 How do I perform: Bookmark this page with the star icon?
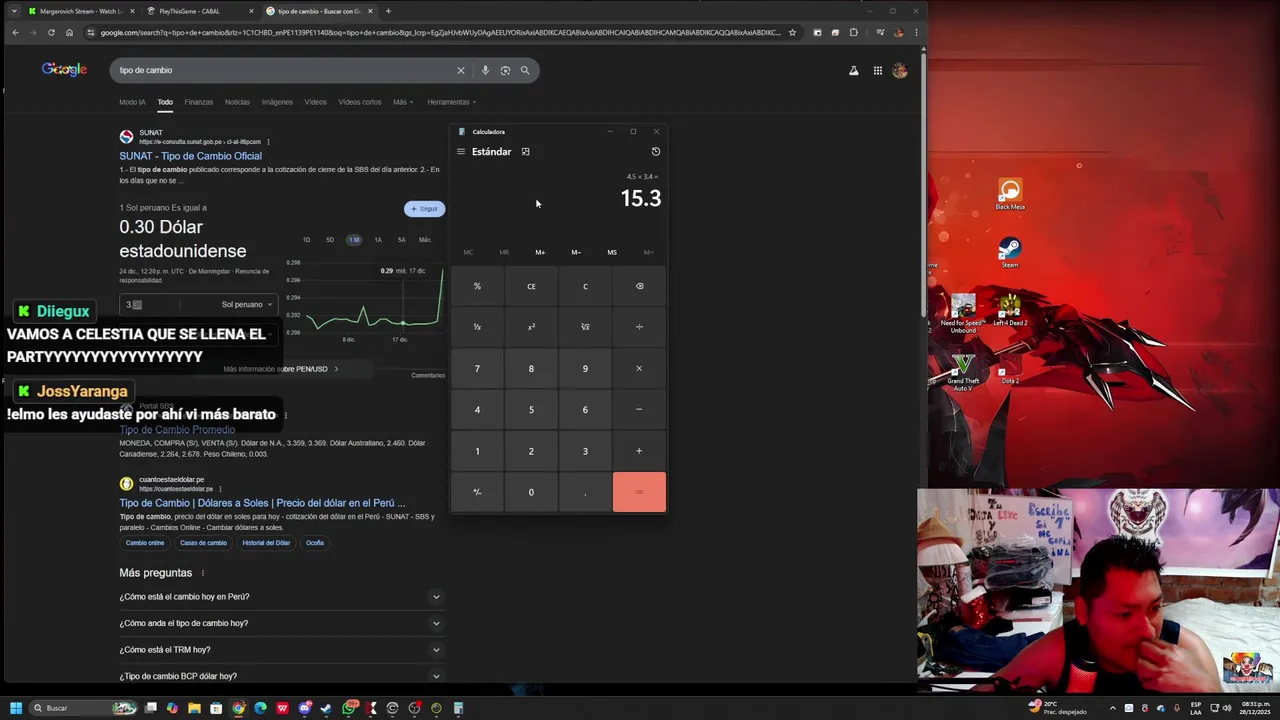tap(792, 32)
